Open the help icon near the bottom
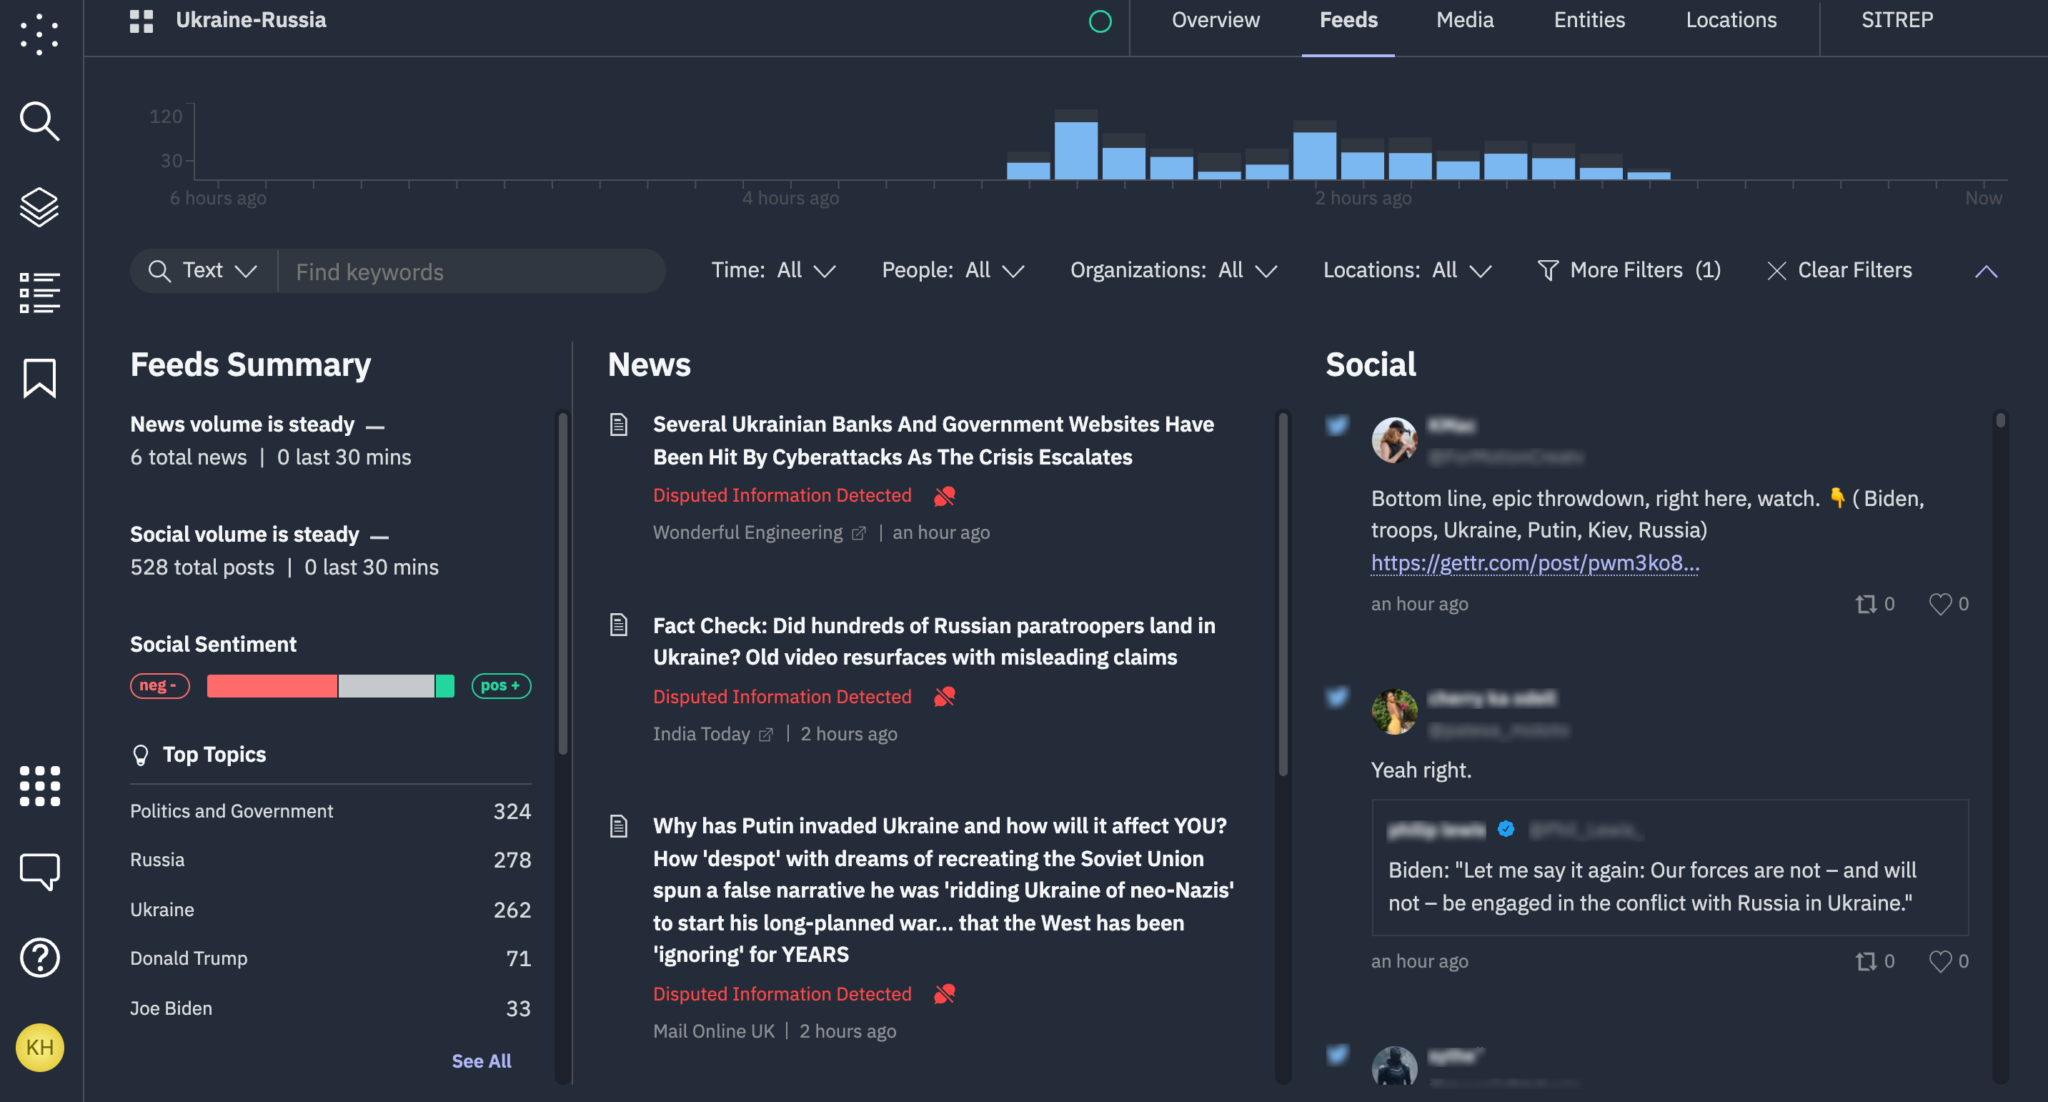This screenshot has height=1102, width=2048. coord(39,957)
